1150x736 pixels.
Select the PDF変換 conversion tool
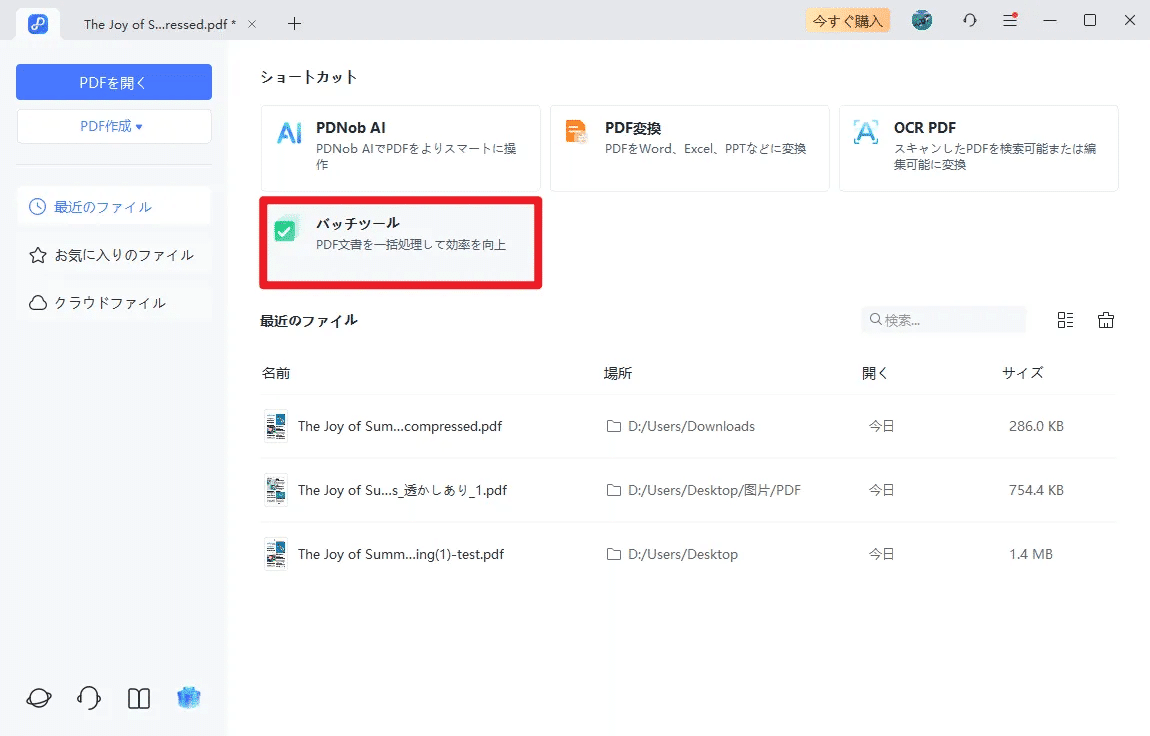(689, 148)
